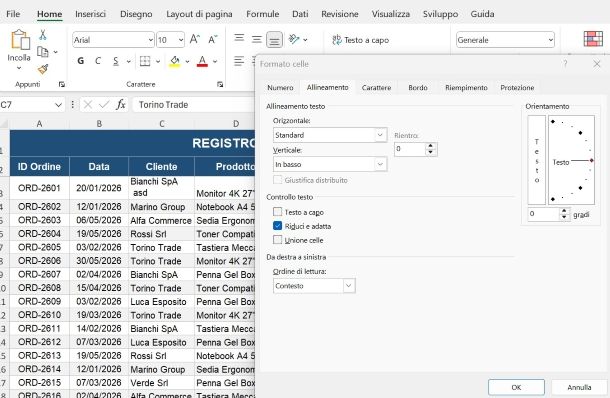Click the text orientation icon

coord(294,39)
